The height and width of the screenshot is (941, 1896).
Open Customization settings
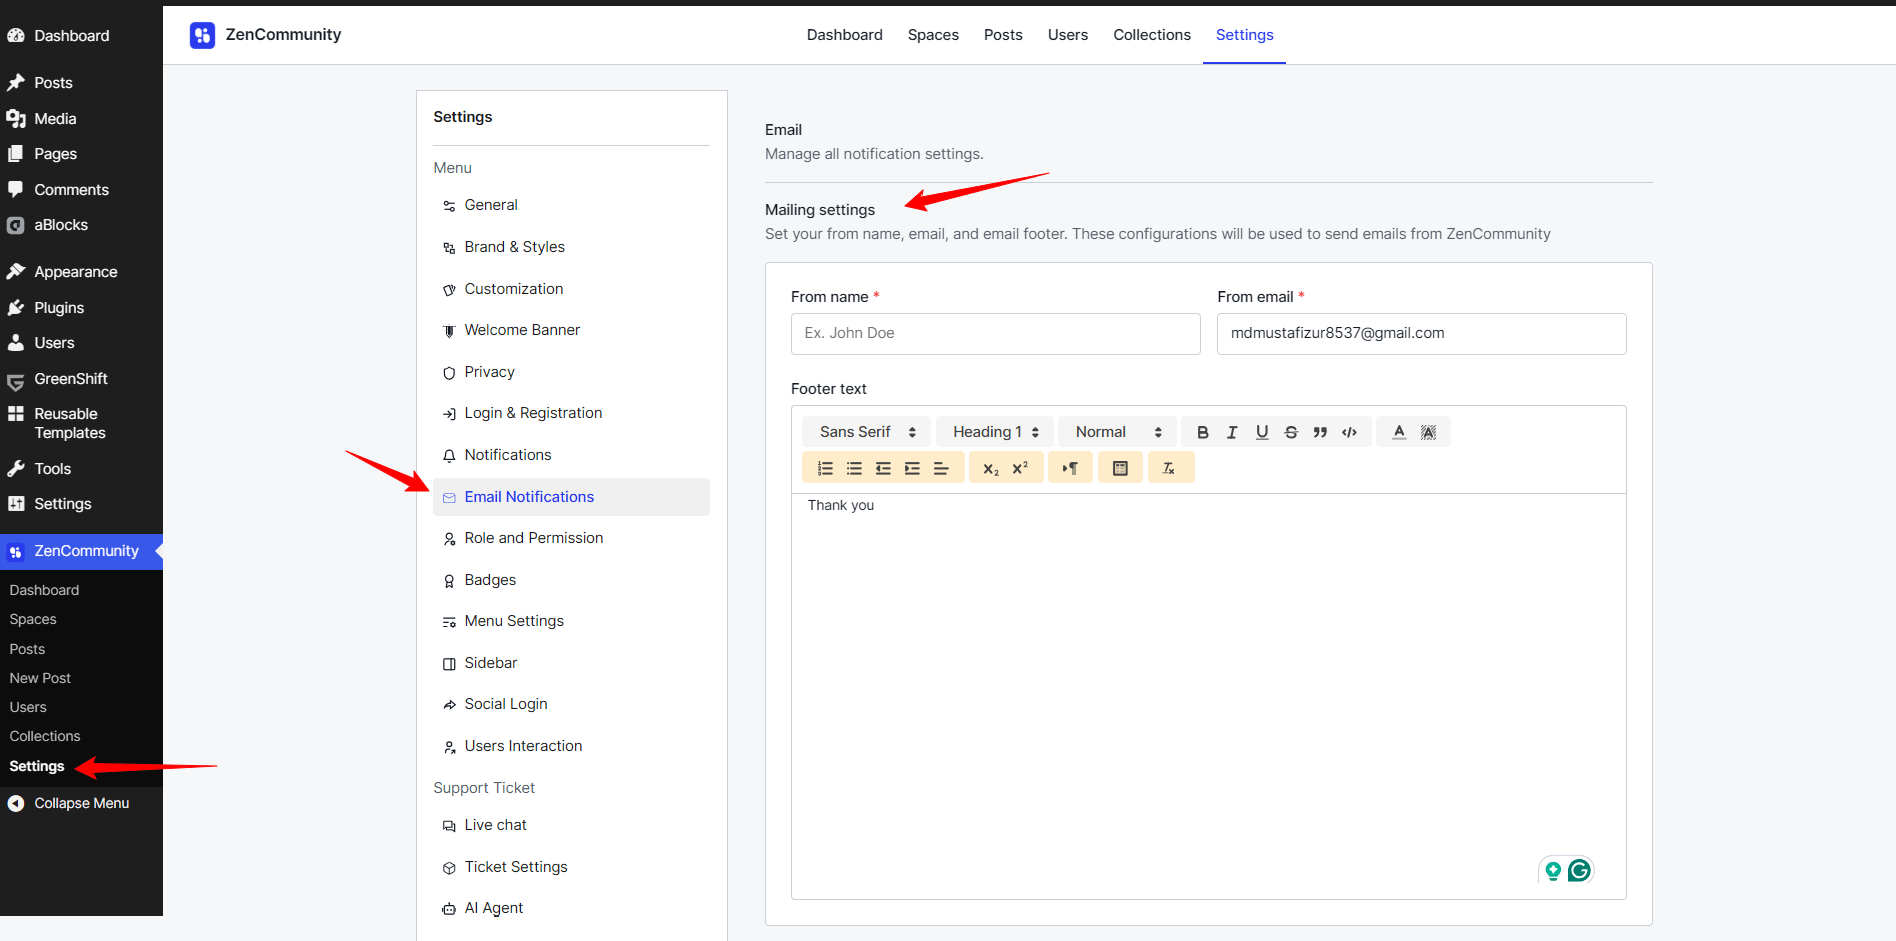(x=571, y=289)
